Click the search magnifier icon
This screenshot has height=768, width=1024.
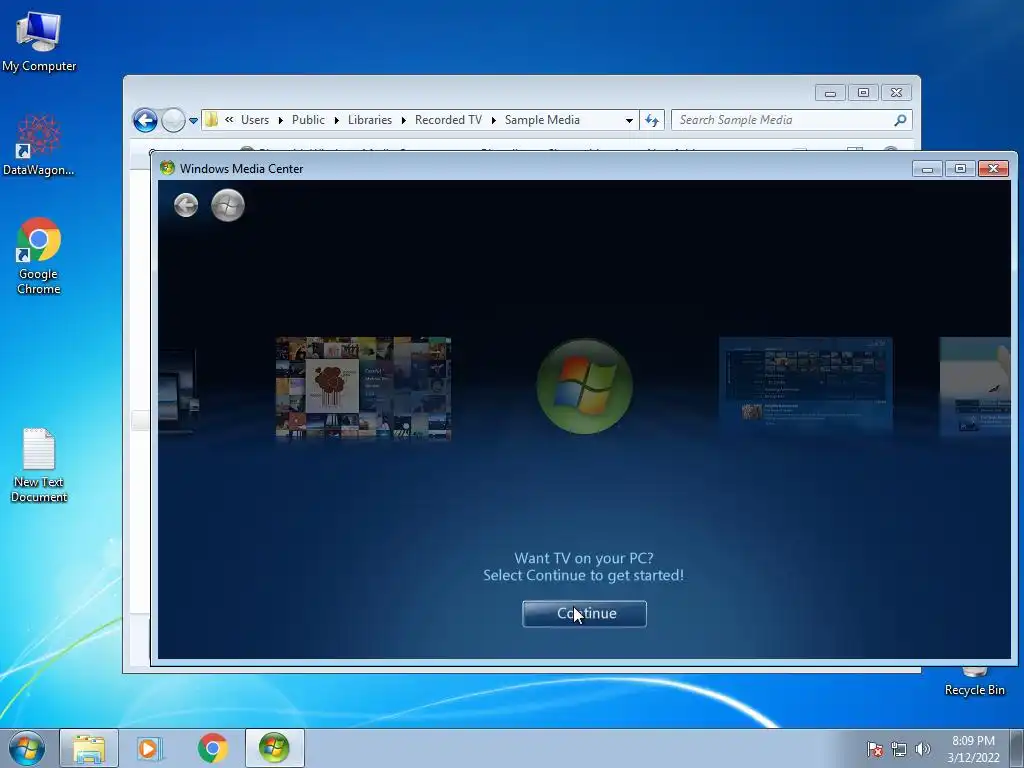[900, 120]
